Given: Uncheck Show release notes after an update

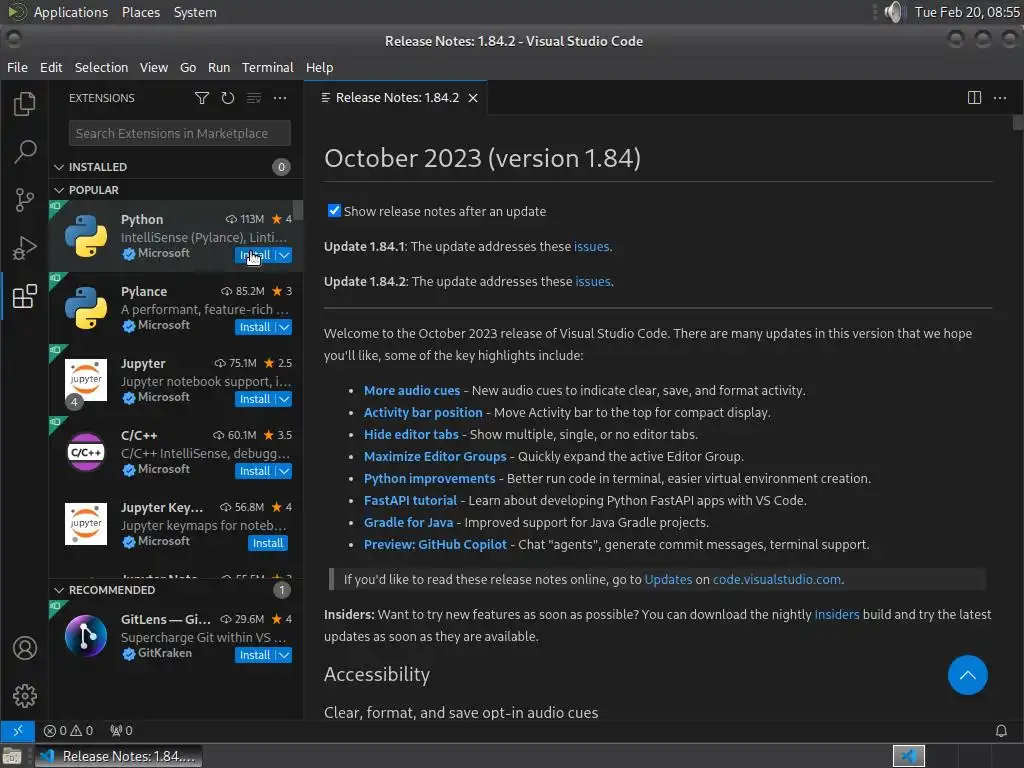Looking at the screenshot, I should point(334,211).
